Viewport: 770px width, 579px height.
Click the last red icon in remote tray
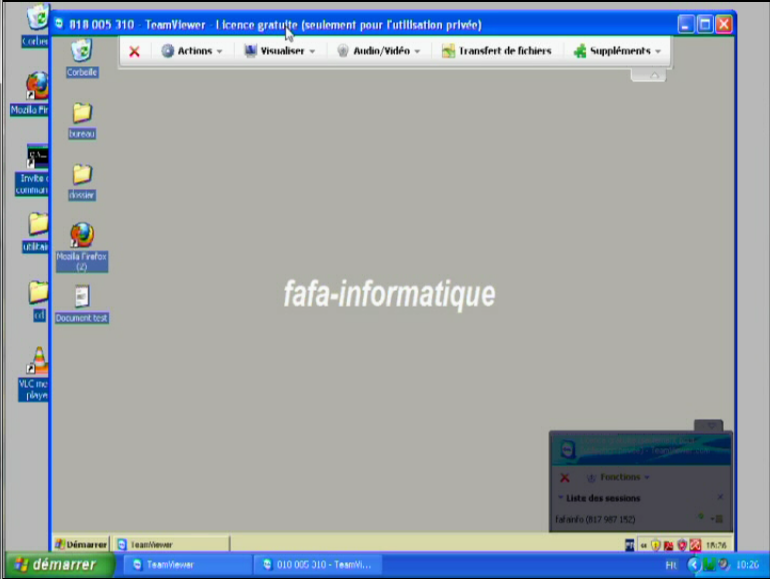(x=695, y=545)
